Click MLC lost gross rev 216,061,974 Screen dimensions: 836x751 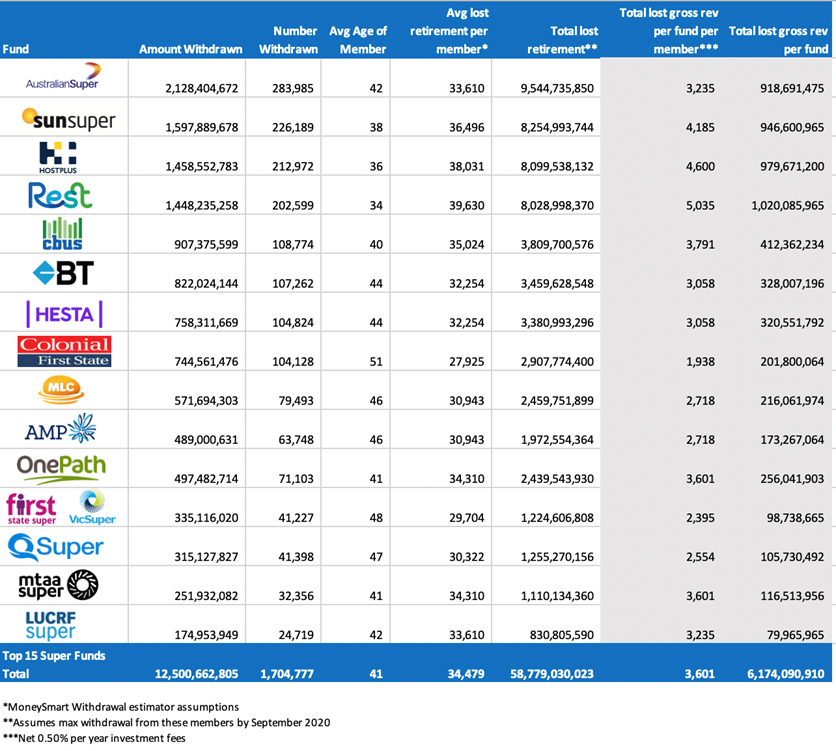(792, 400)
